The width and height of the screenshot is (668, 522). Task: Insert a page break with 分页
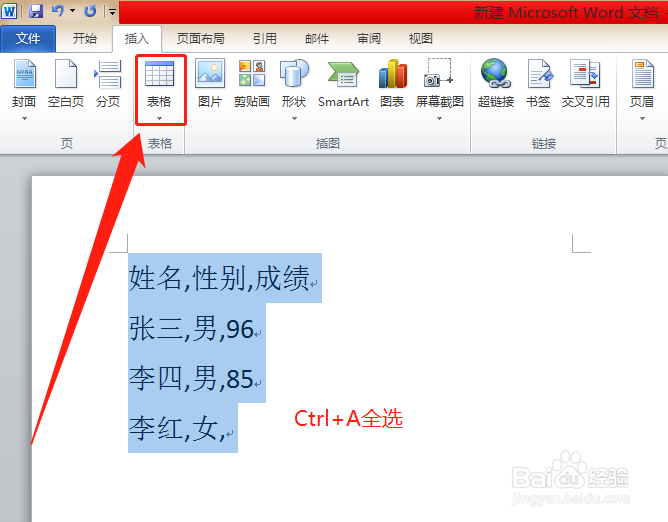tap(108, 83)
